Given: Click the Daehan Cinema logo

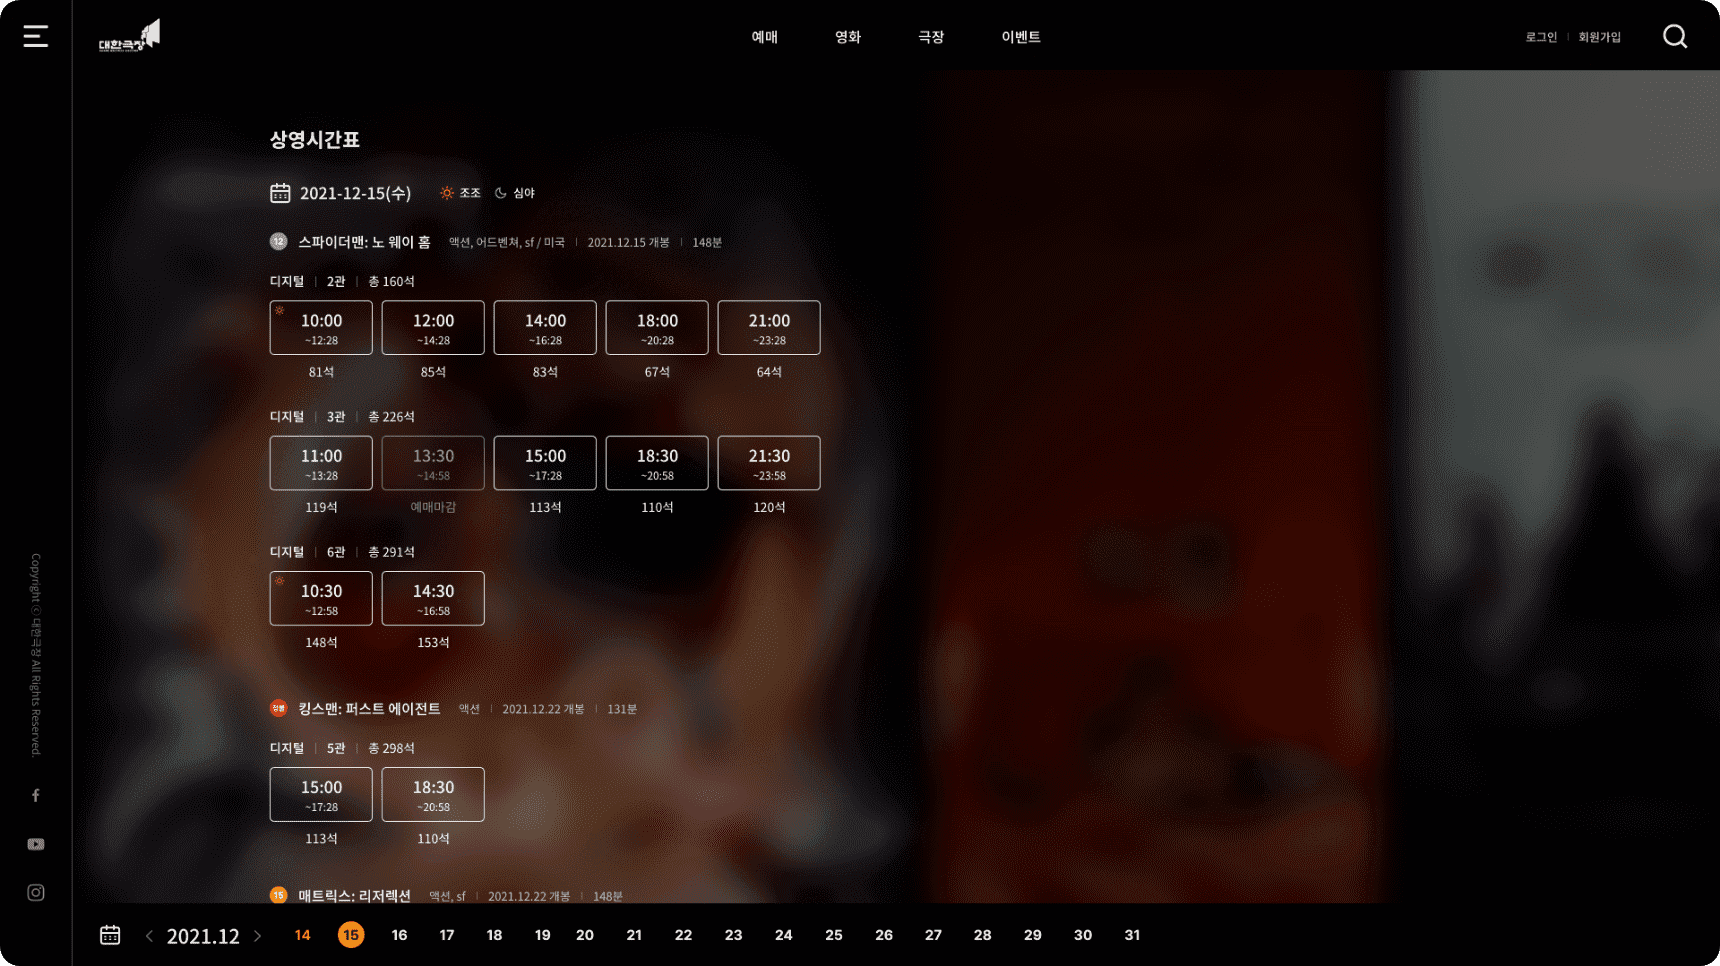Looking at the screenshot, I should (129, 36).
